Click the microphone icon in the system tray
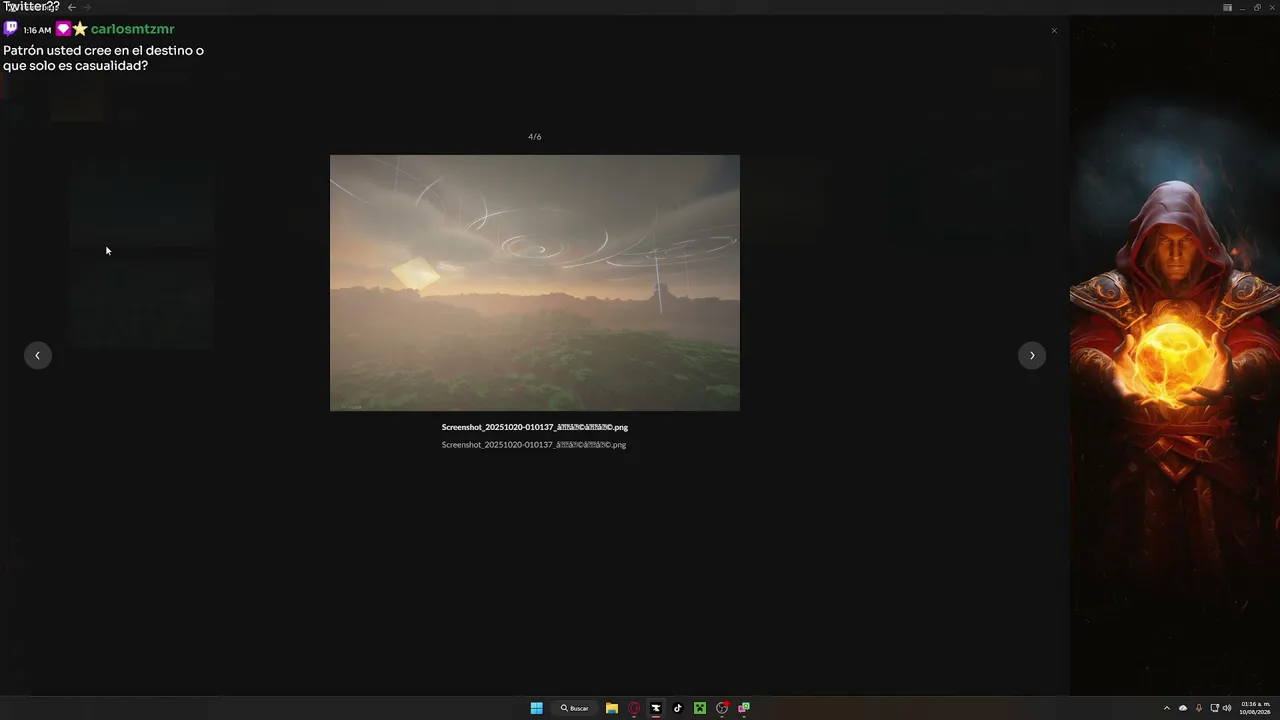This screenshot has width=1280, height=720. (x=1199, y=708)
